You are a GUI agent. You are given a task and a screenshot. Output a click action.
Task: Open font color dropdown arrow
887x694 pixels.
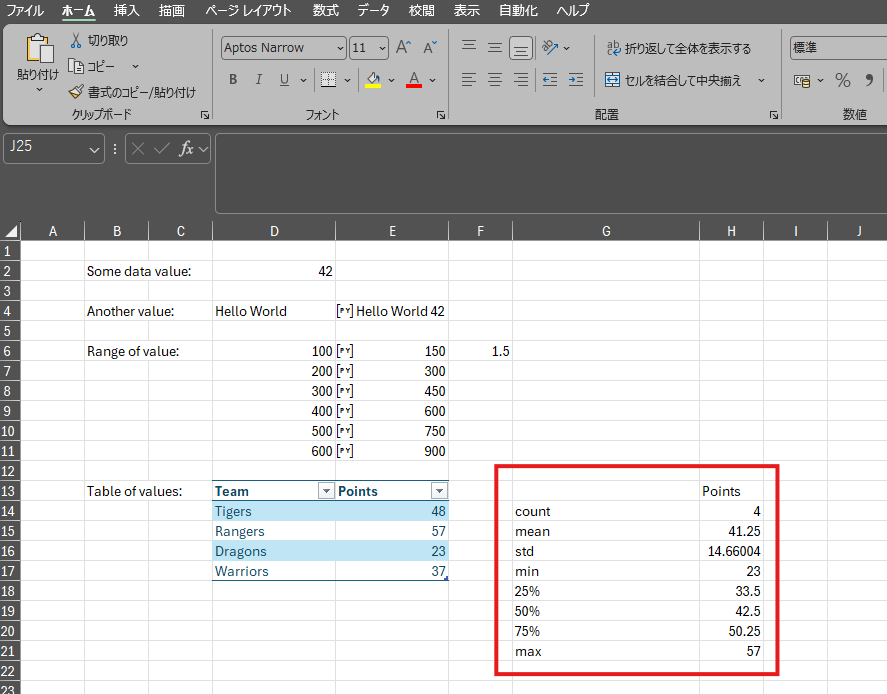pos(433,80)
